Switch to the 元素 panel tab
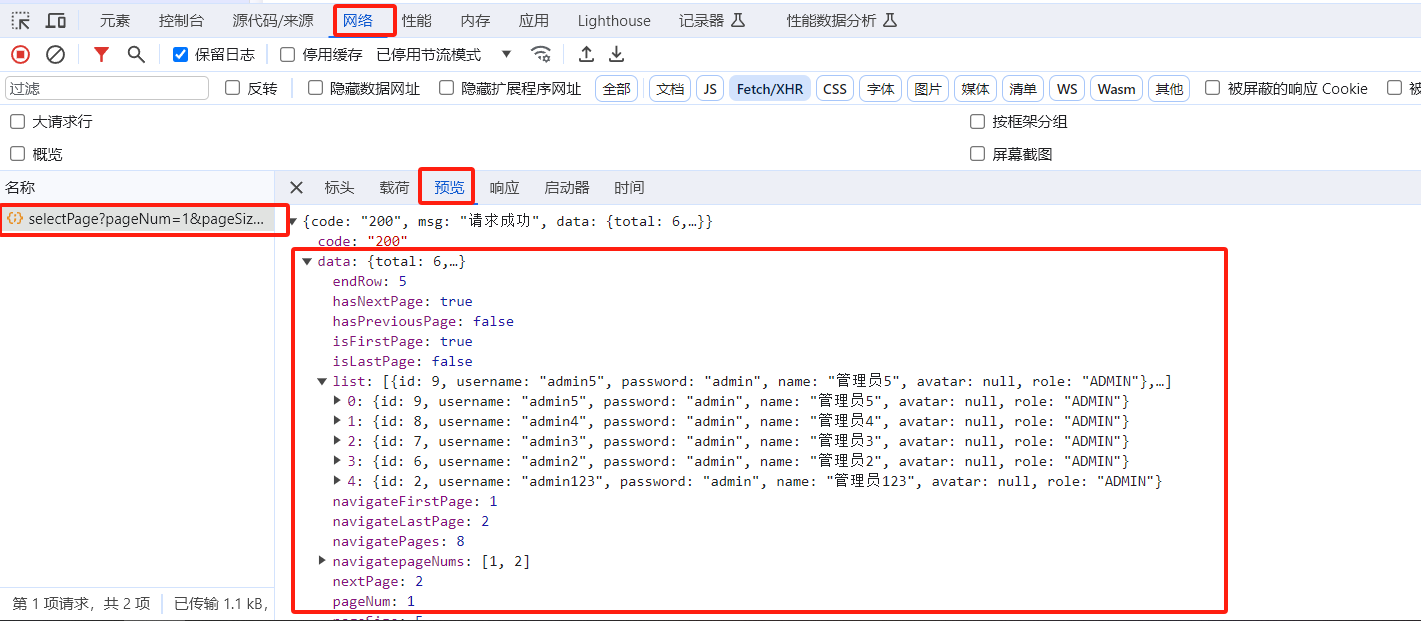Image resolution: width=1421 pixels, height=621 pixels. [x=115, y=20]
